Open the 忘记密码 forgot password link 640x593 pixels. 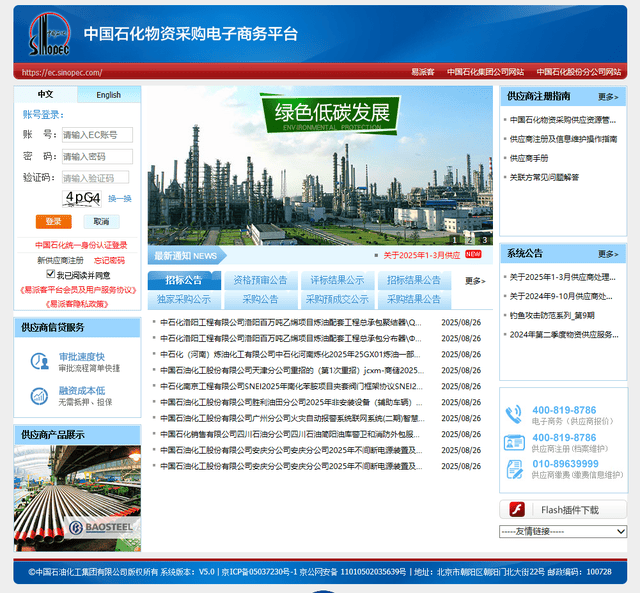(x=110, y=260)
